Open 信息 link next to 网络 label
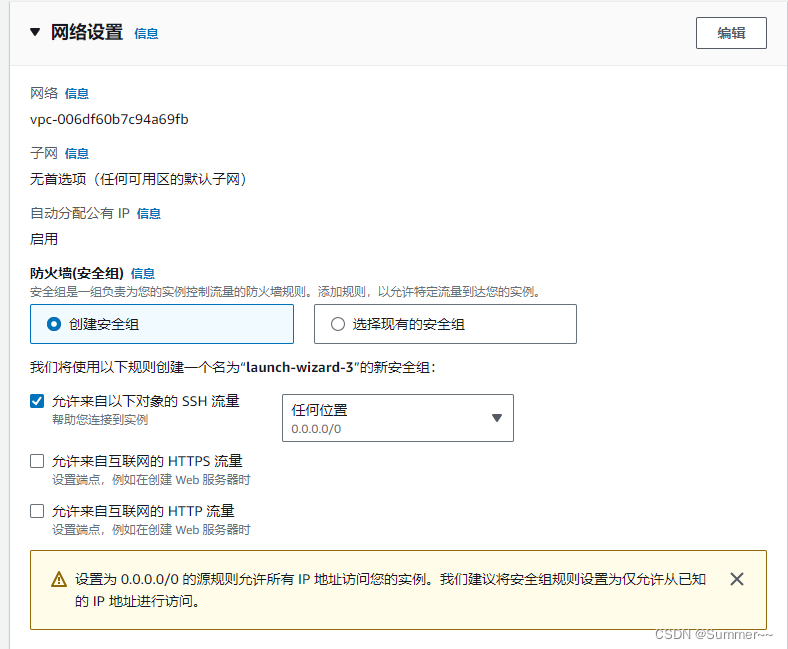 tap(77, 94)
